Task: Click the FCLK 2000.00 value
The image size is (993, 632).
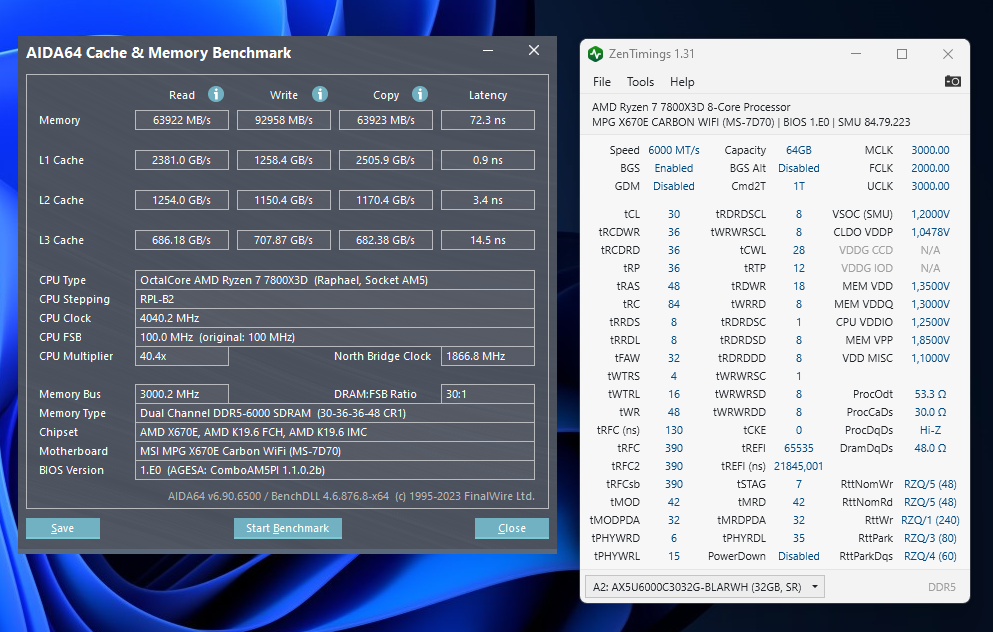Action: [930, 168]
